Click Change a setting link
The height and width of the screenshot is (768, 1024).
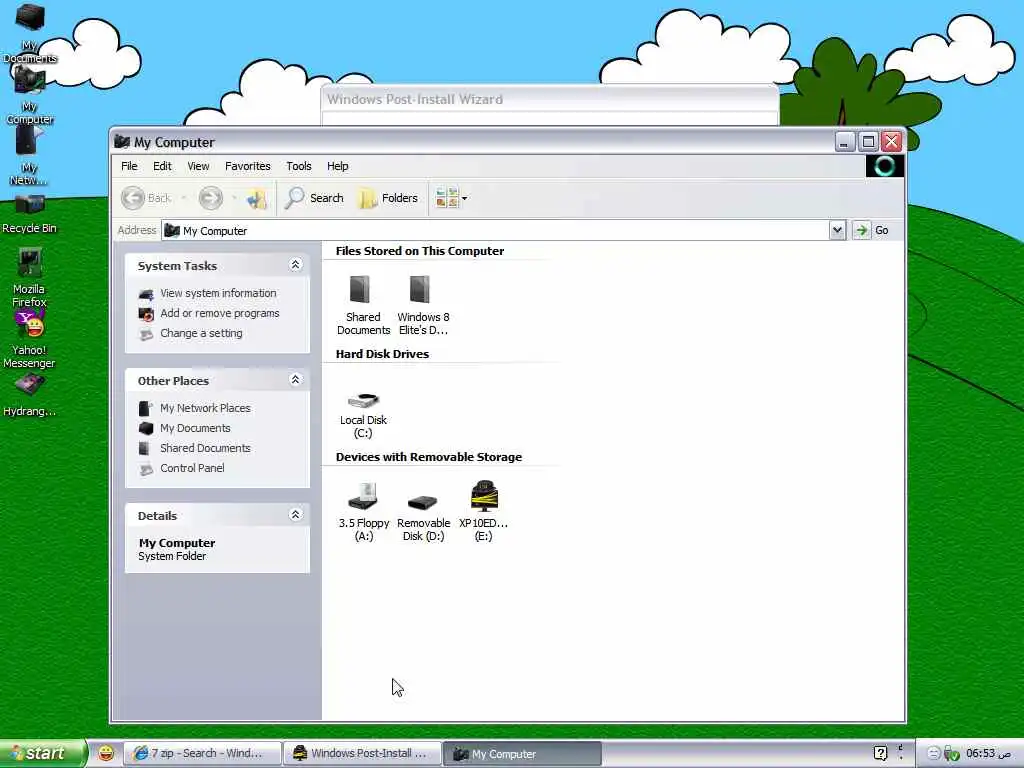click(201, 333)
